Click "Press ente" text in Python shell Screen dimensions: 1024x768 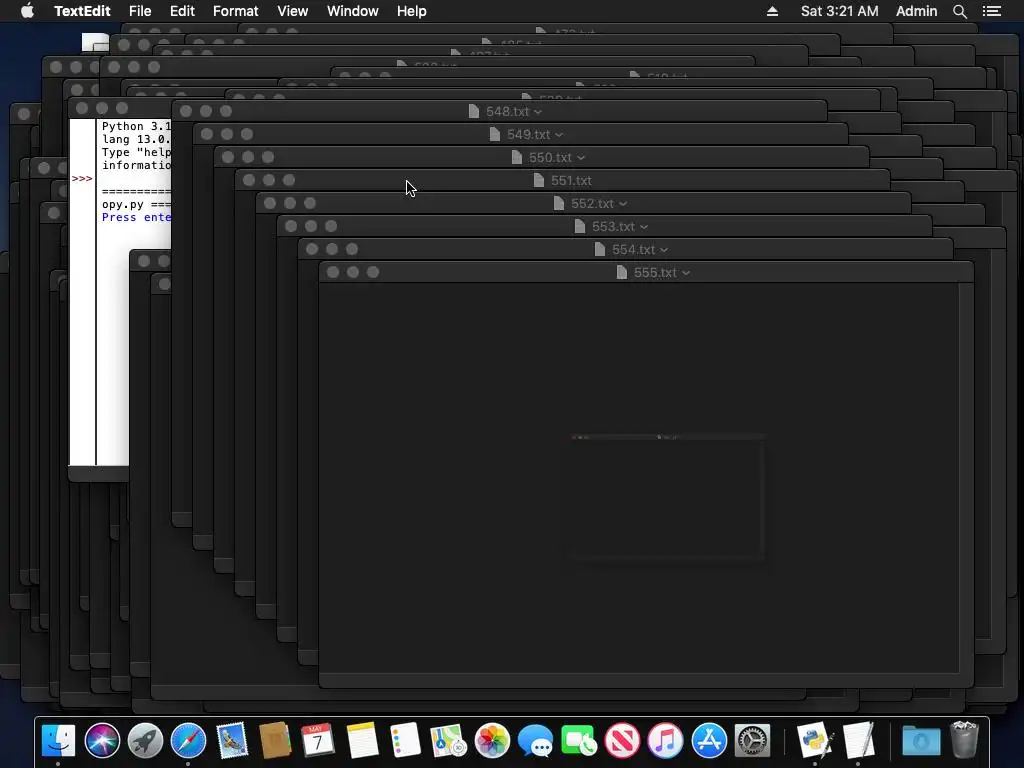pos(136,217)
